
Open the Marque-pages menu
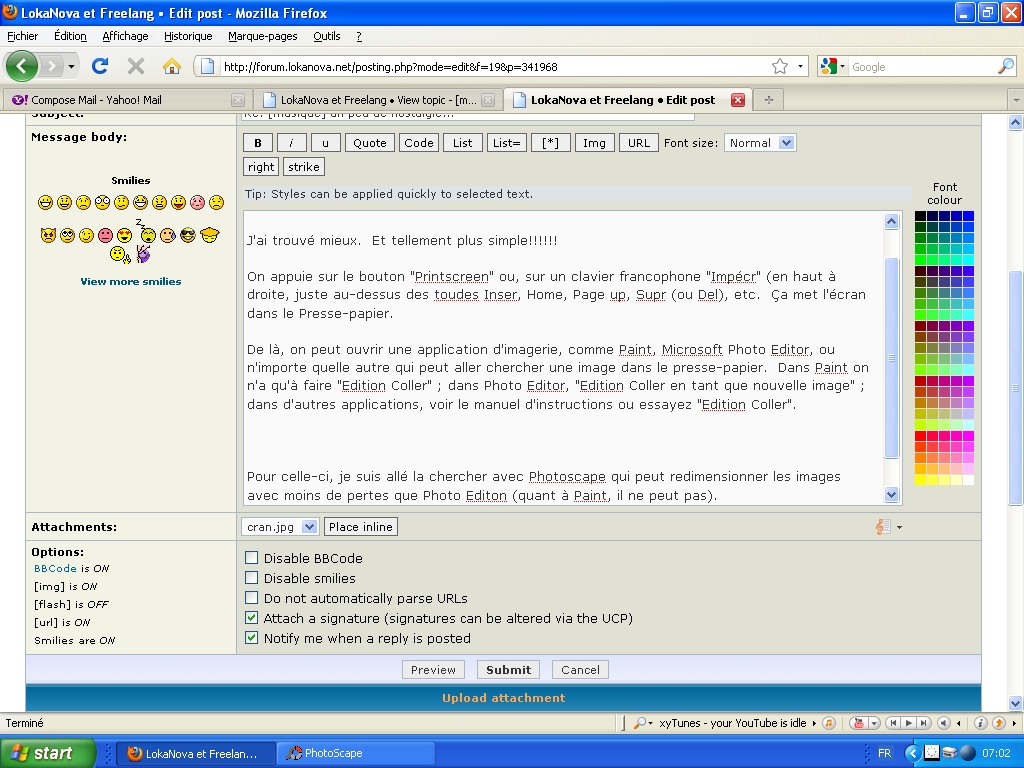click(x=263, y=37)
